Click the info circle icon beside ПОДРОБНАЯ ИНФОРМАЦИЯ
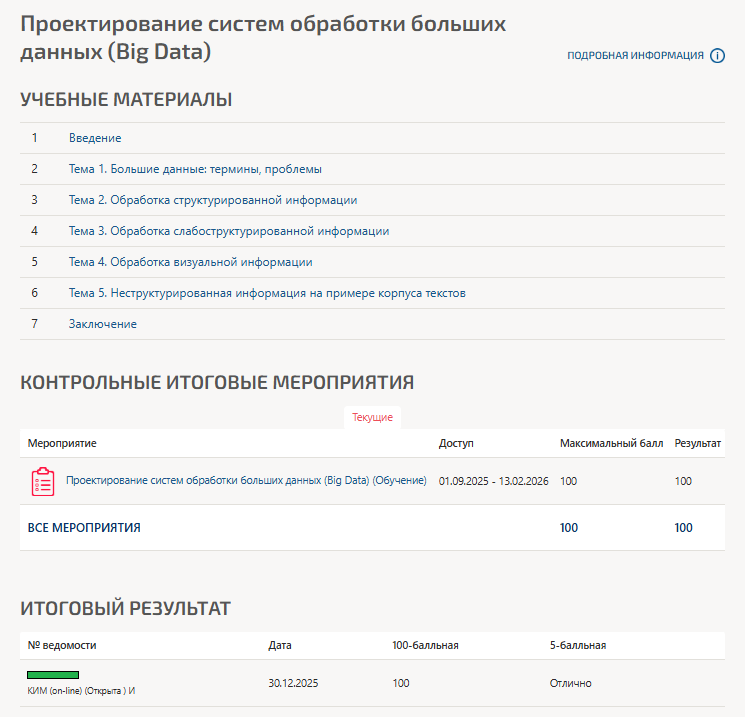 click(x=717, y=56)
